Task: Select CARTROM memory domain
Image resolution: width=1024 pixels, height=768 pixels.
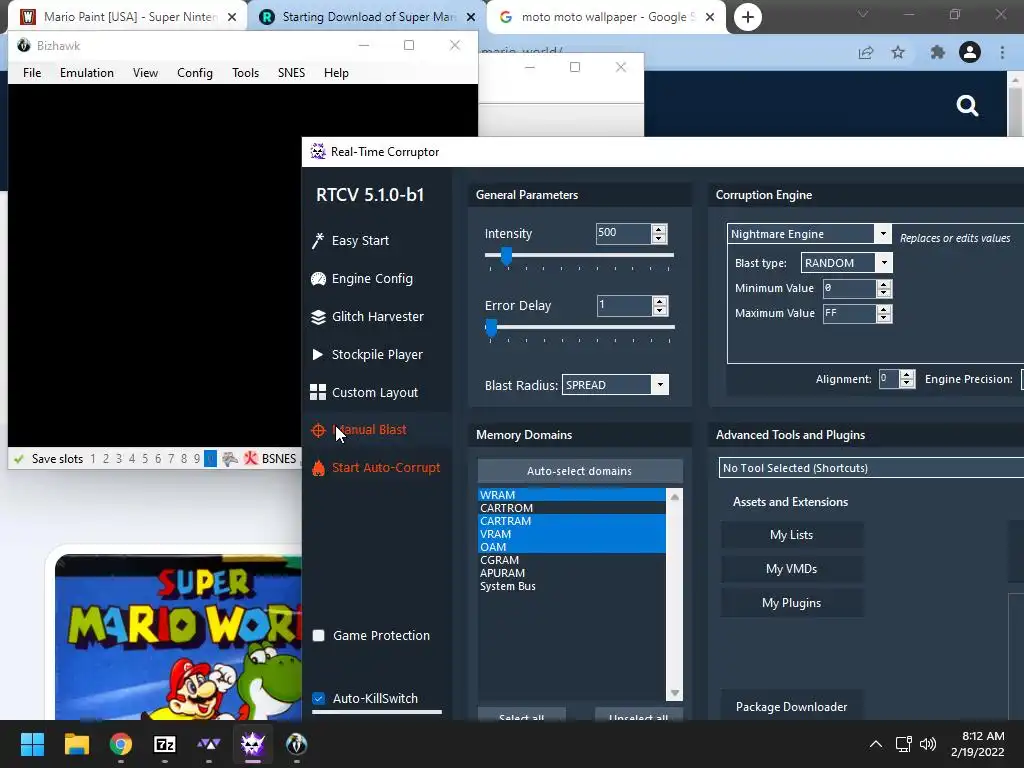Action: pyautogui.click(x=572, y=508)
